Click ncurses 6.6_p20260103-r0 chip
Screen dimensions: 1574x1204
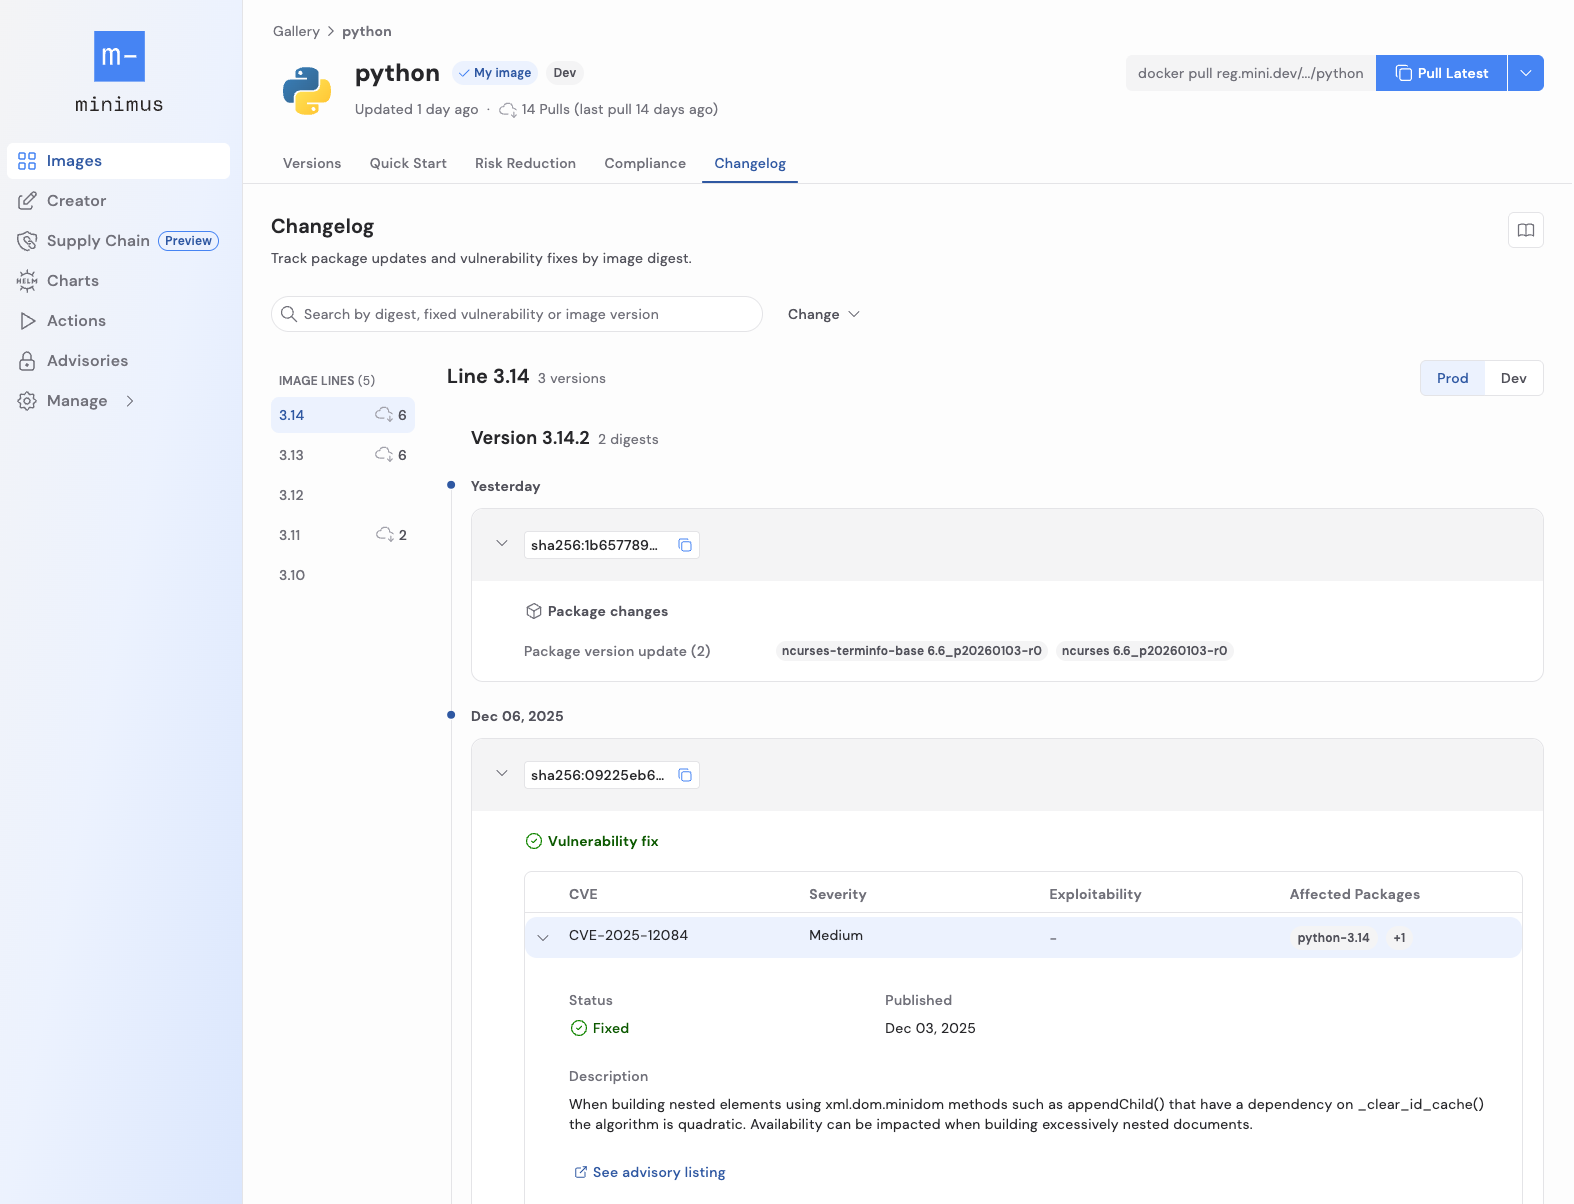pyautogui.click(x=1144, y=651)
